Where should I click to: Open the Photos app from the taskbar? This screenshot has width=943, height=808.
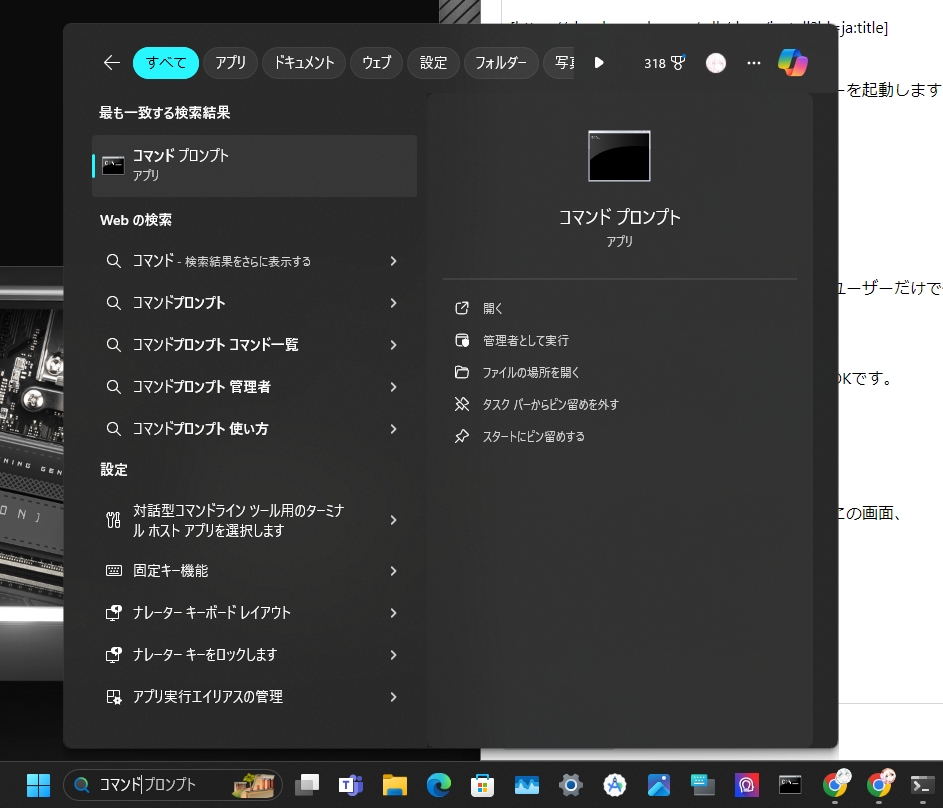tap(659, 785)
